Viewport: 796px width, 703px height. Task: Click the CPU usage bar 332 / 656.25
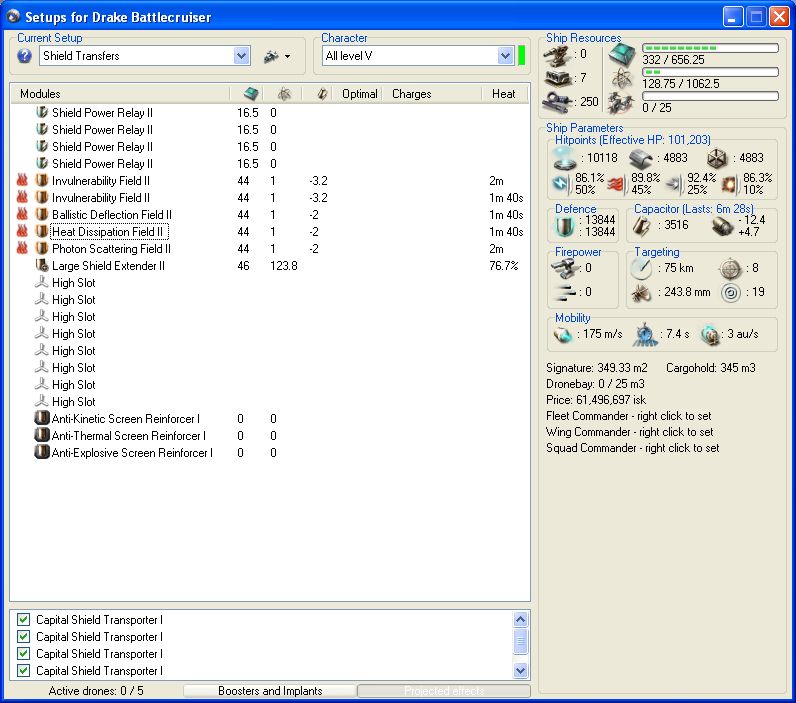[x=710, y=48]
